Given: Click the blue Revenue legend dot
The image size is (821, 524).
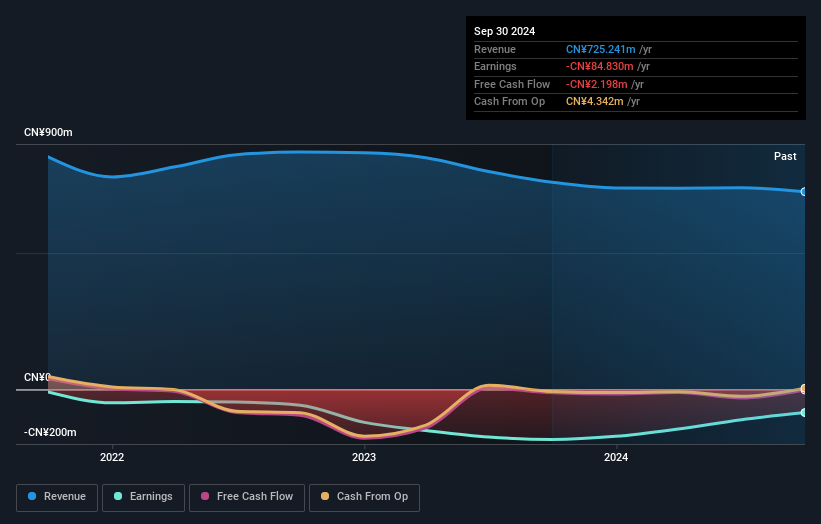Looking at the screenshot, I should pyautogui.click(x=32, y=496).
